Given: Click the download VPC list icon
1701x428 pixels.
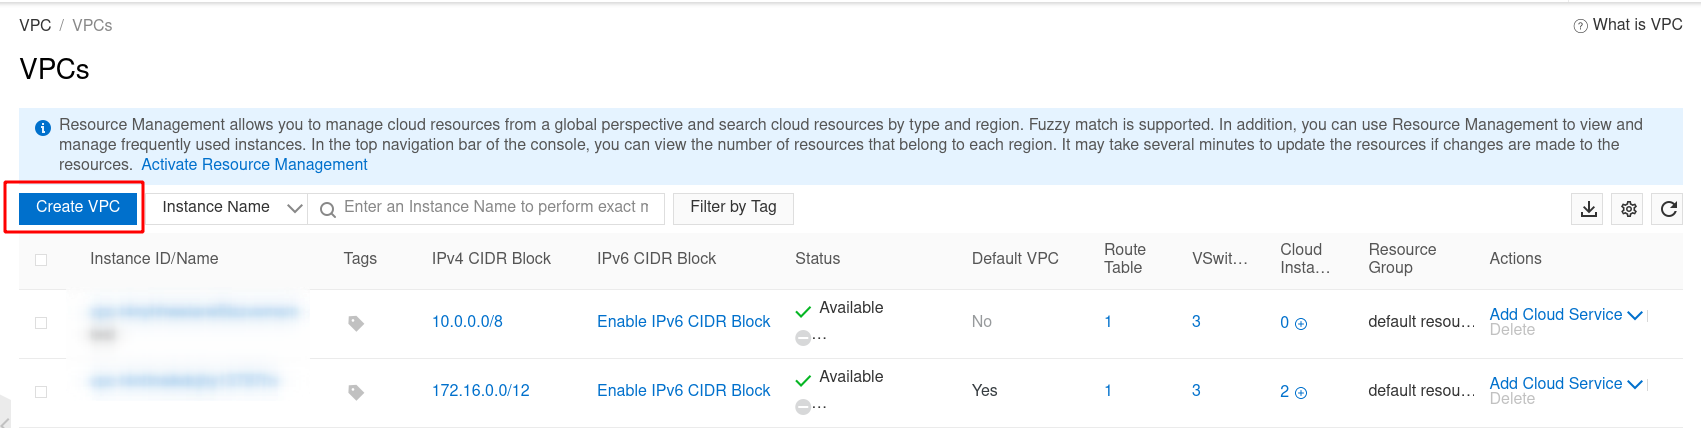Looking at the screenshot, I should tap(1588, 209).
